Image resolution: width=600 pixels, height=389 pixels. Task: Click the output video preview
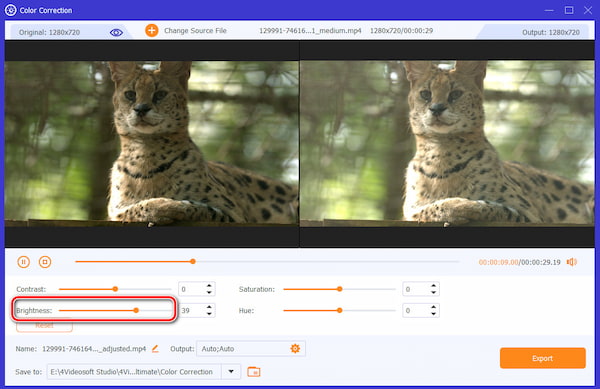[447, 143]
